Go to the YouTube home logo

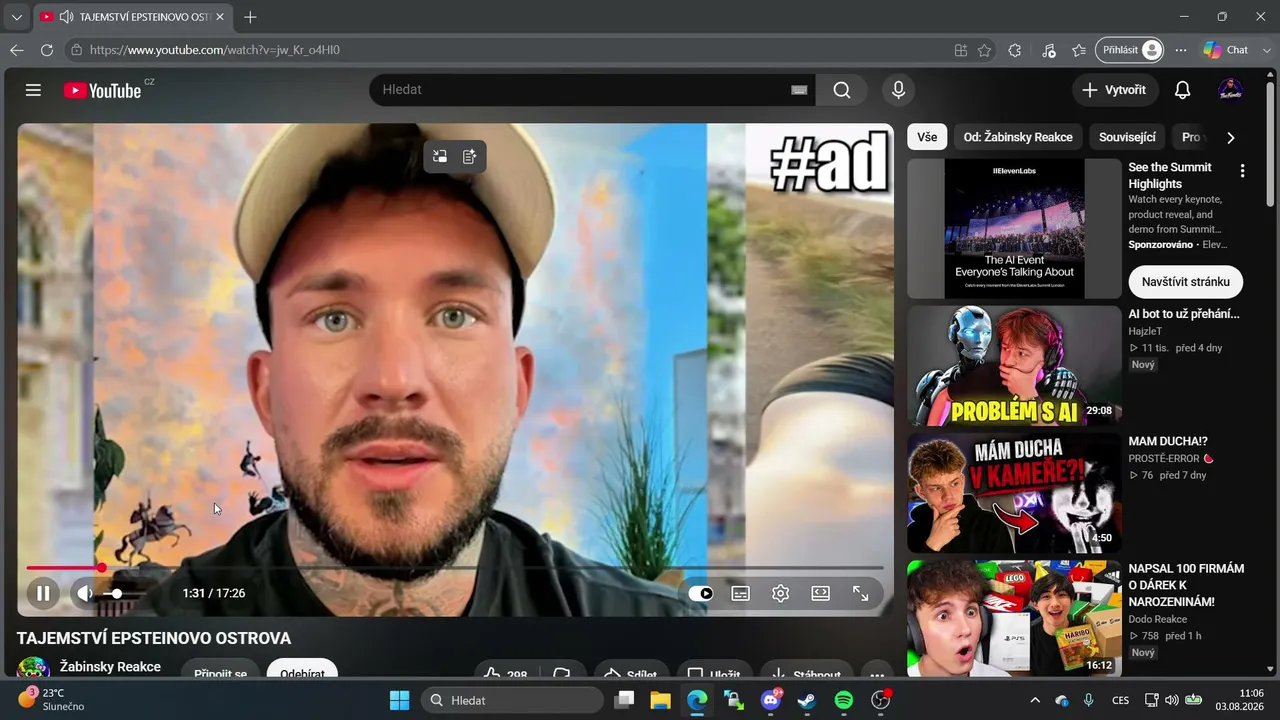(102, 90)
